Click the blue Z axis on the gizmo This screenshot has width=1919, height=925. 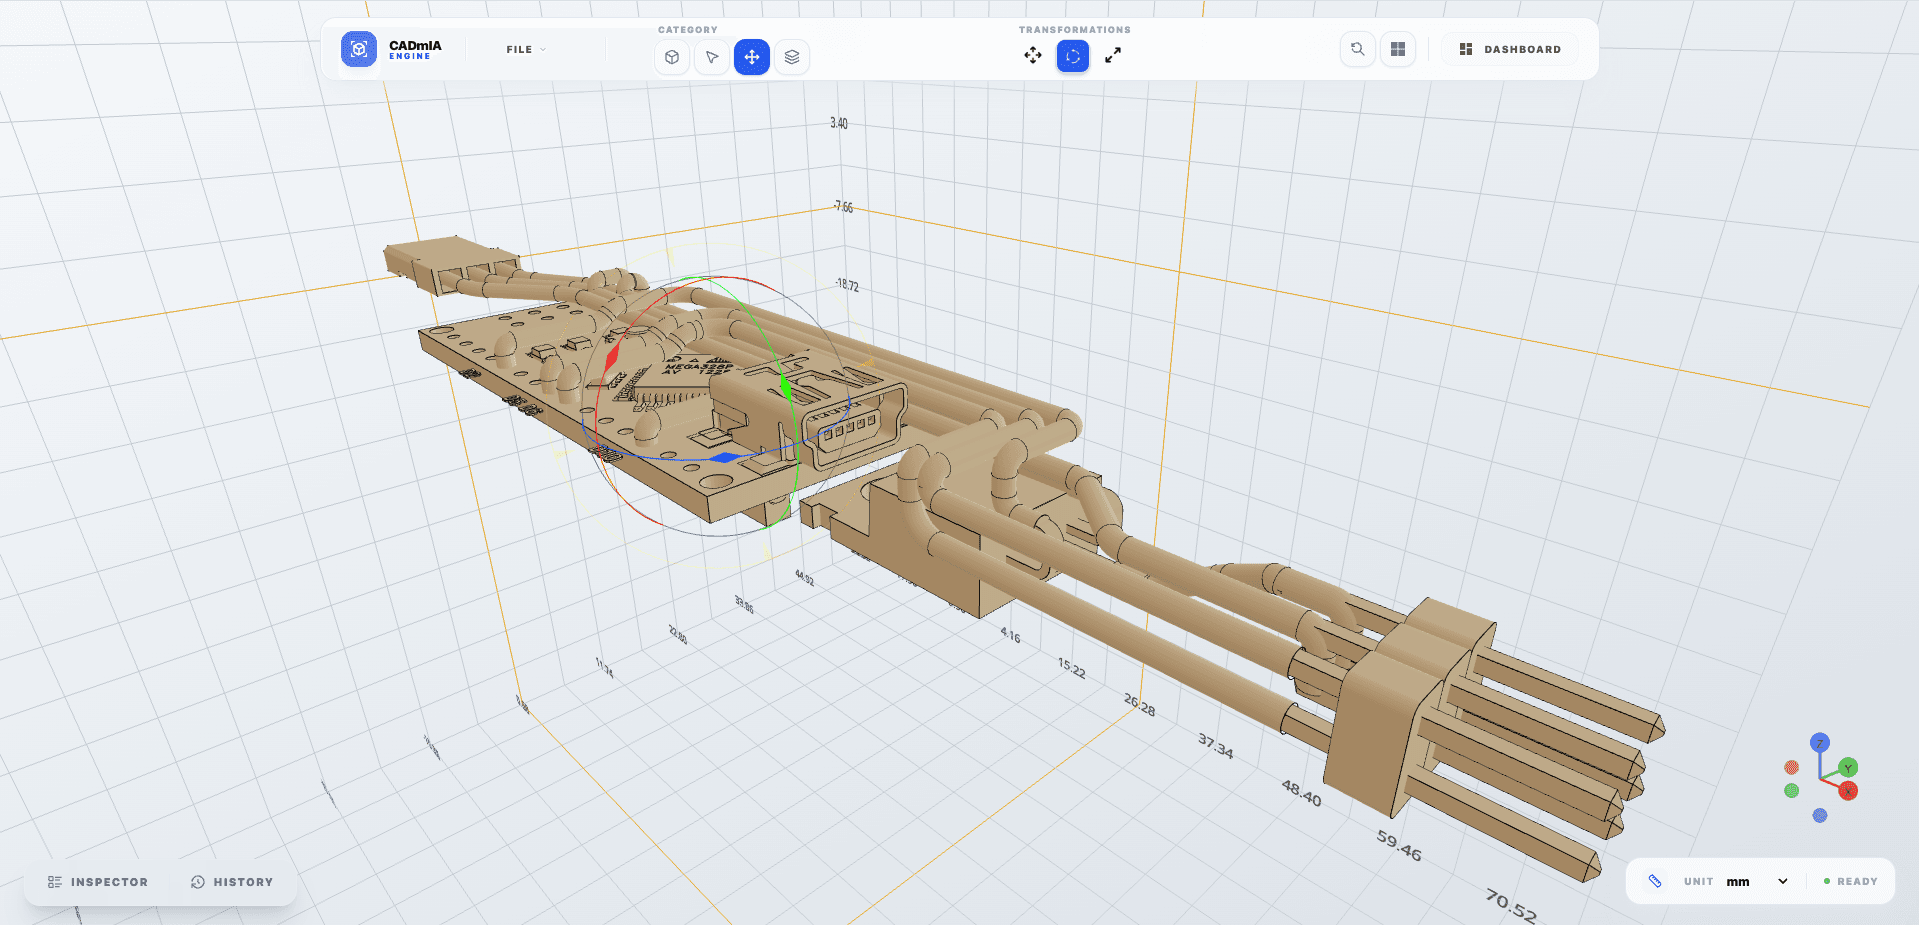point(1820,742)
